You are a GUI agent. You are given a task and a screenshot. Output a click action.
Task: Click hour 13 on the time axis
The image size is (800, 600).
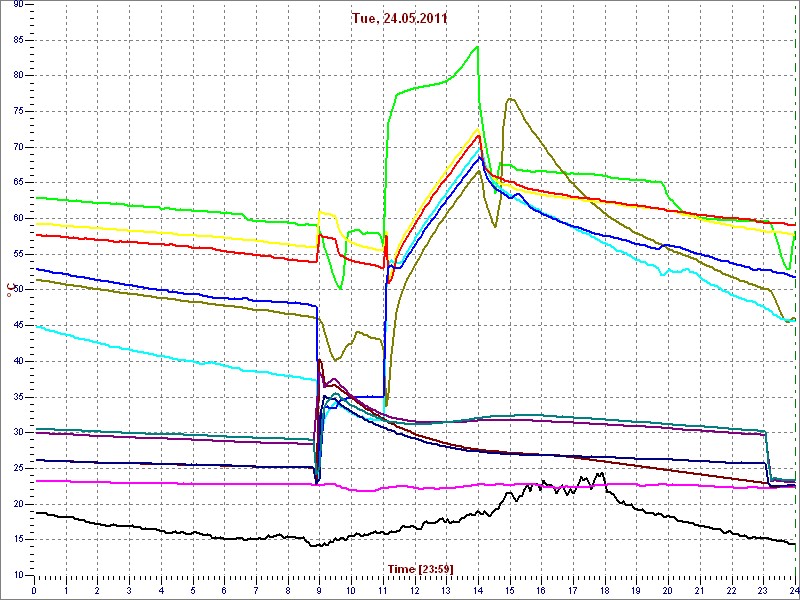(x=445, y=590)
